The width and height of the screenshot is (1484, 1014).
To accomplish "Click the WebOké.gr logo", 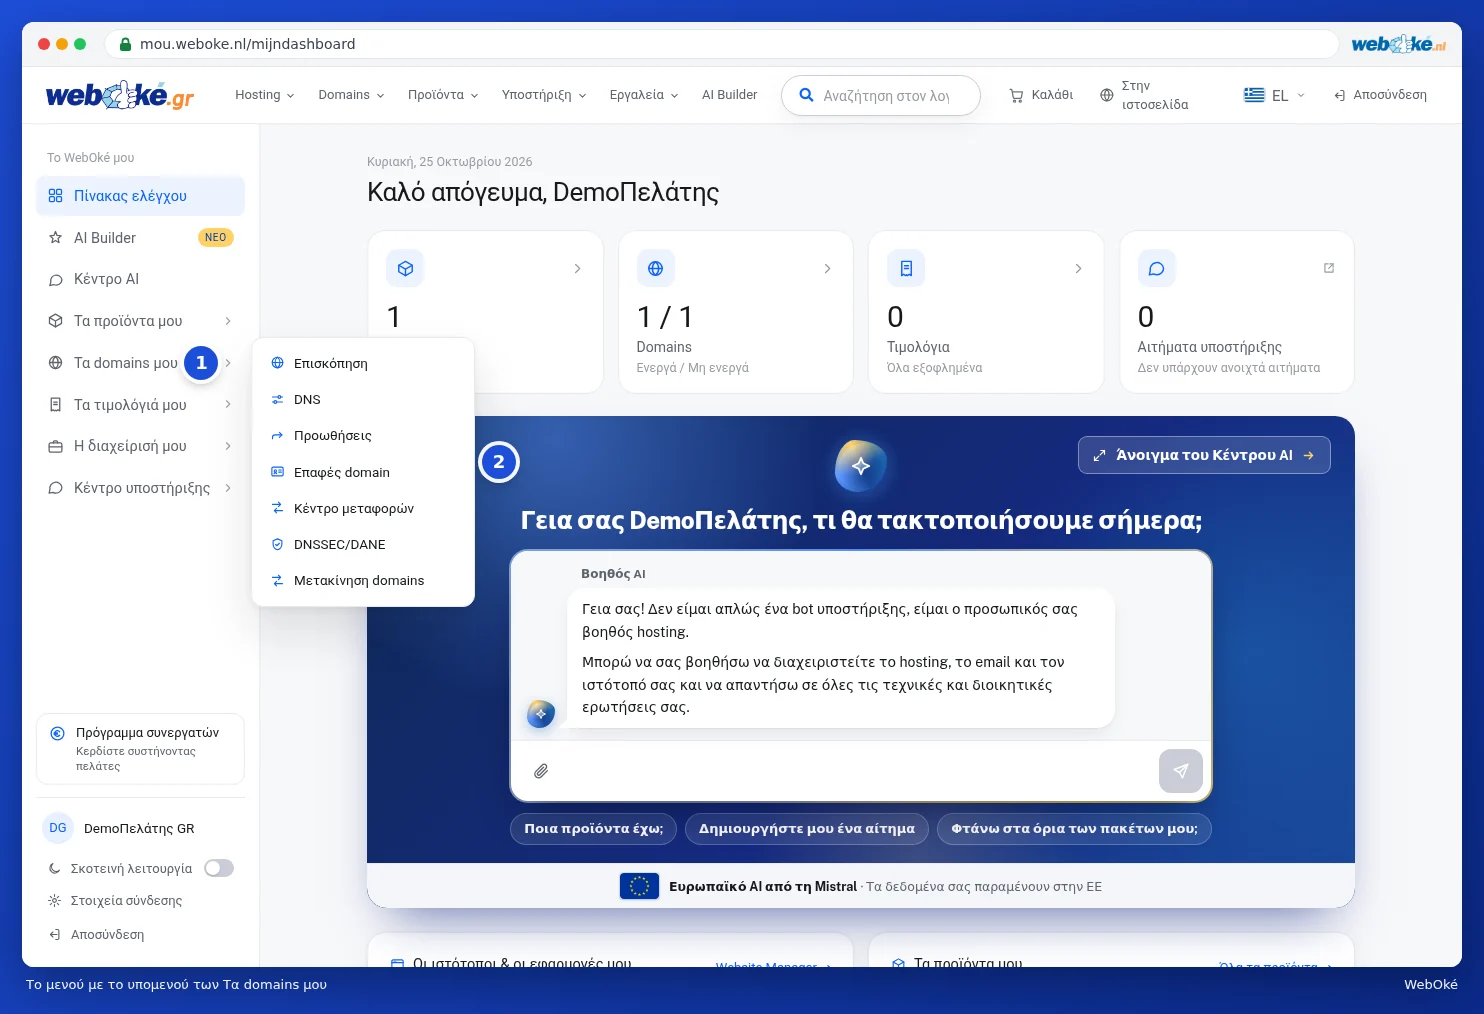I will click(x=120, y=95).
